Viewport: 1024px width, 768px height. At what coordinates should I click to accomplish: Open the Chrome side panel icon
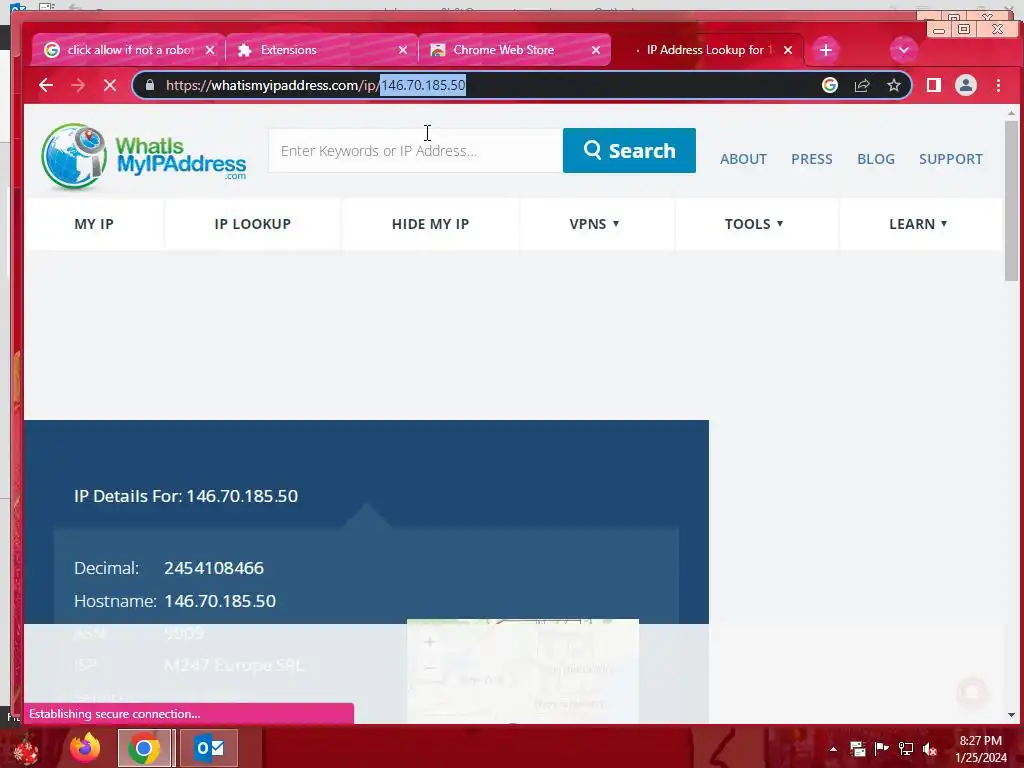pyautogui.click(x=933, y=85)
